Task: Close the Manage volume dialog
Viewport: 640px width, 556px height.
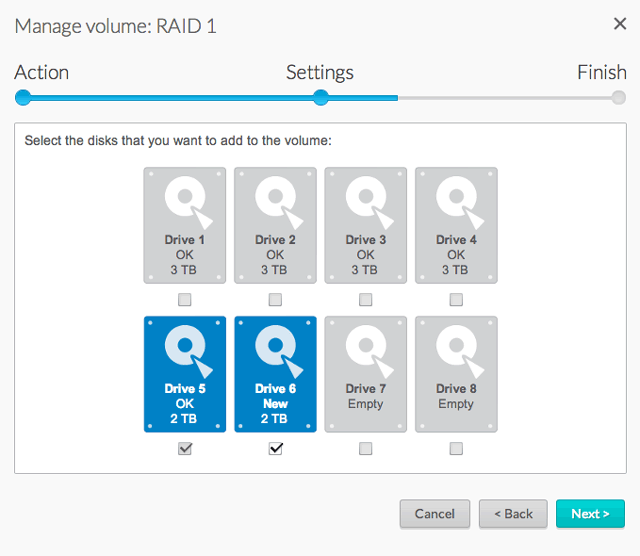Action: (x=619, y=25)
